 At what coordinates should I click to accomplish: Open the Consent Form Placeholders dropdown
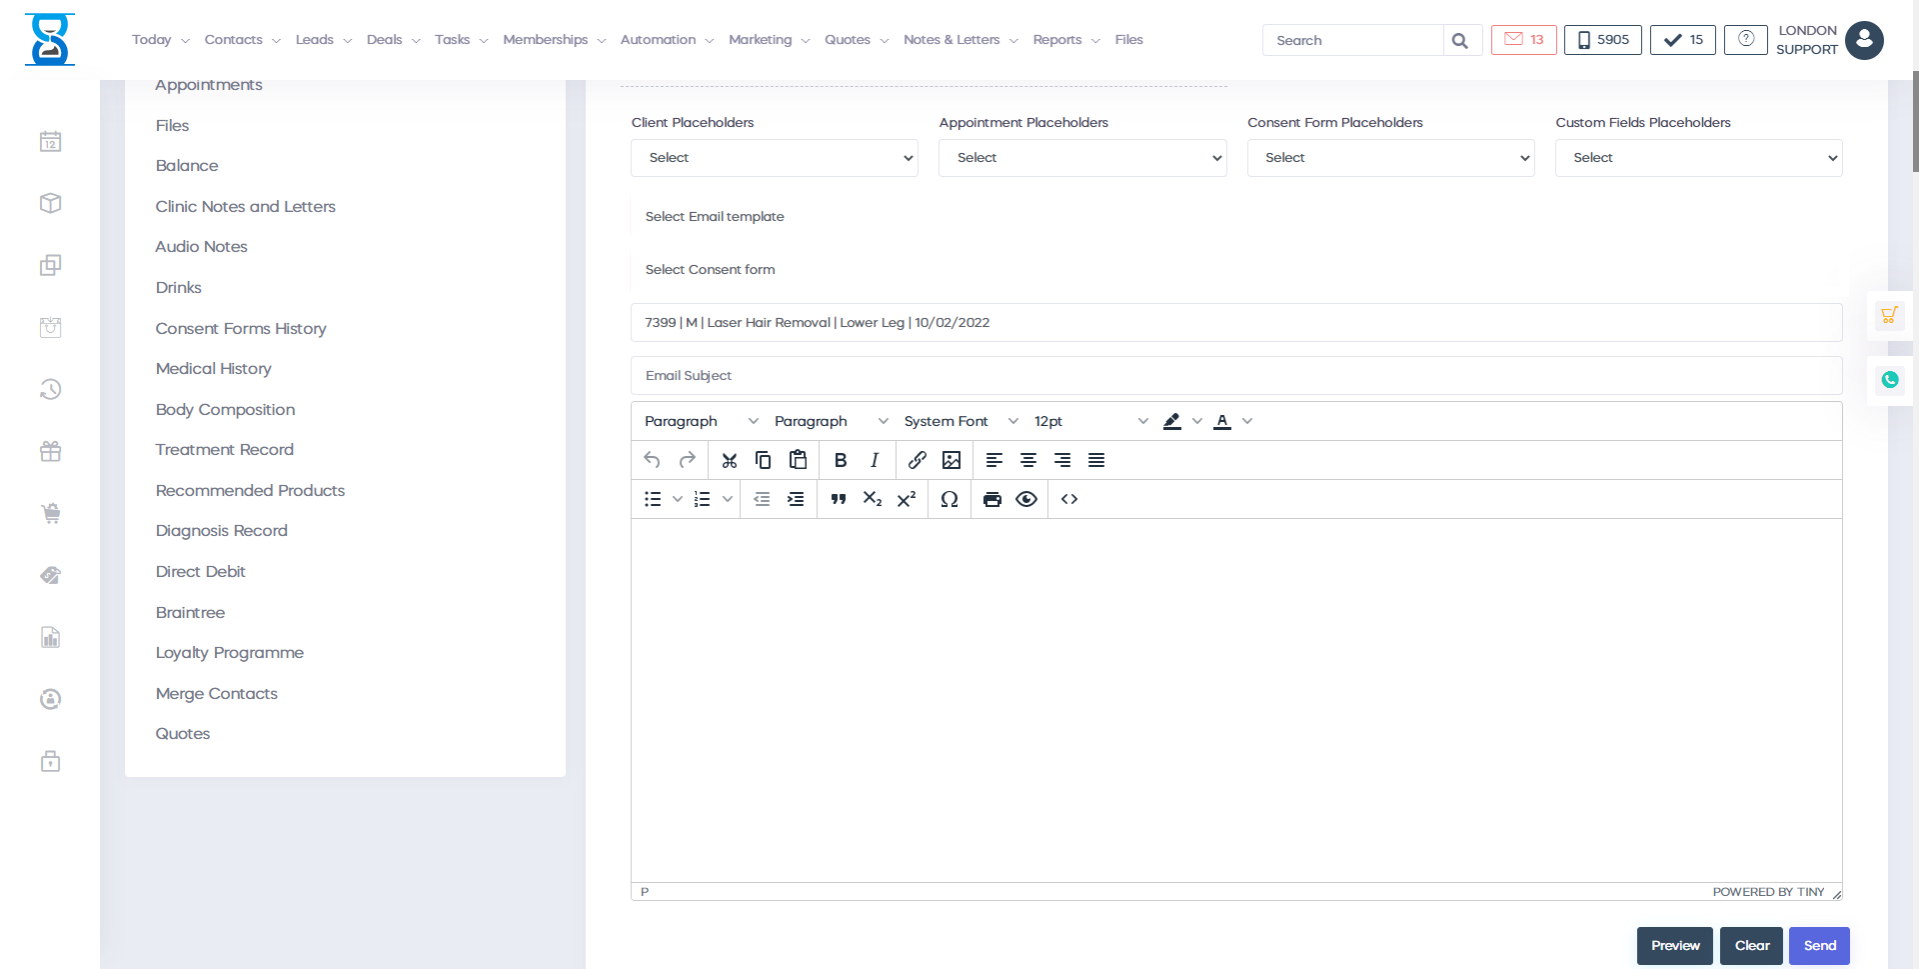pyautogui.click(x=1390, y=158)
